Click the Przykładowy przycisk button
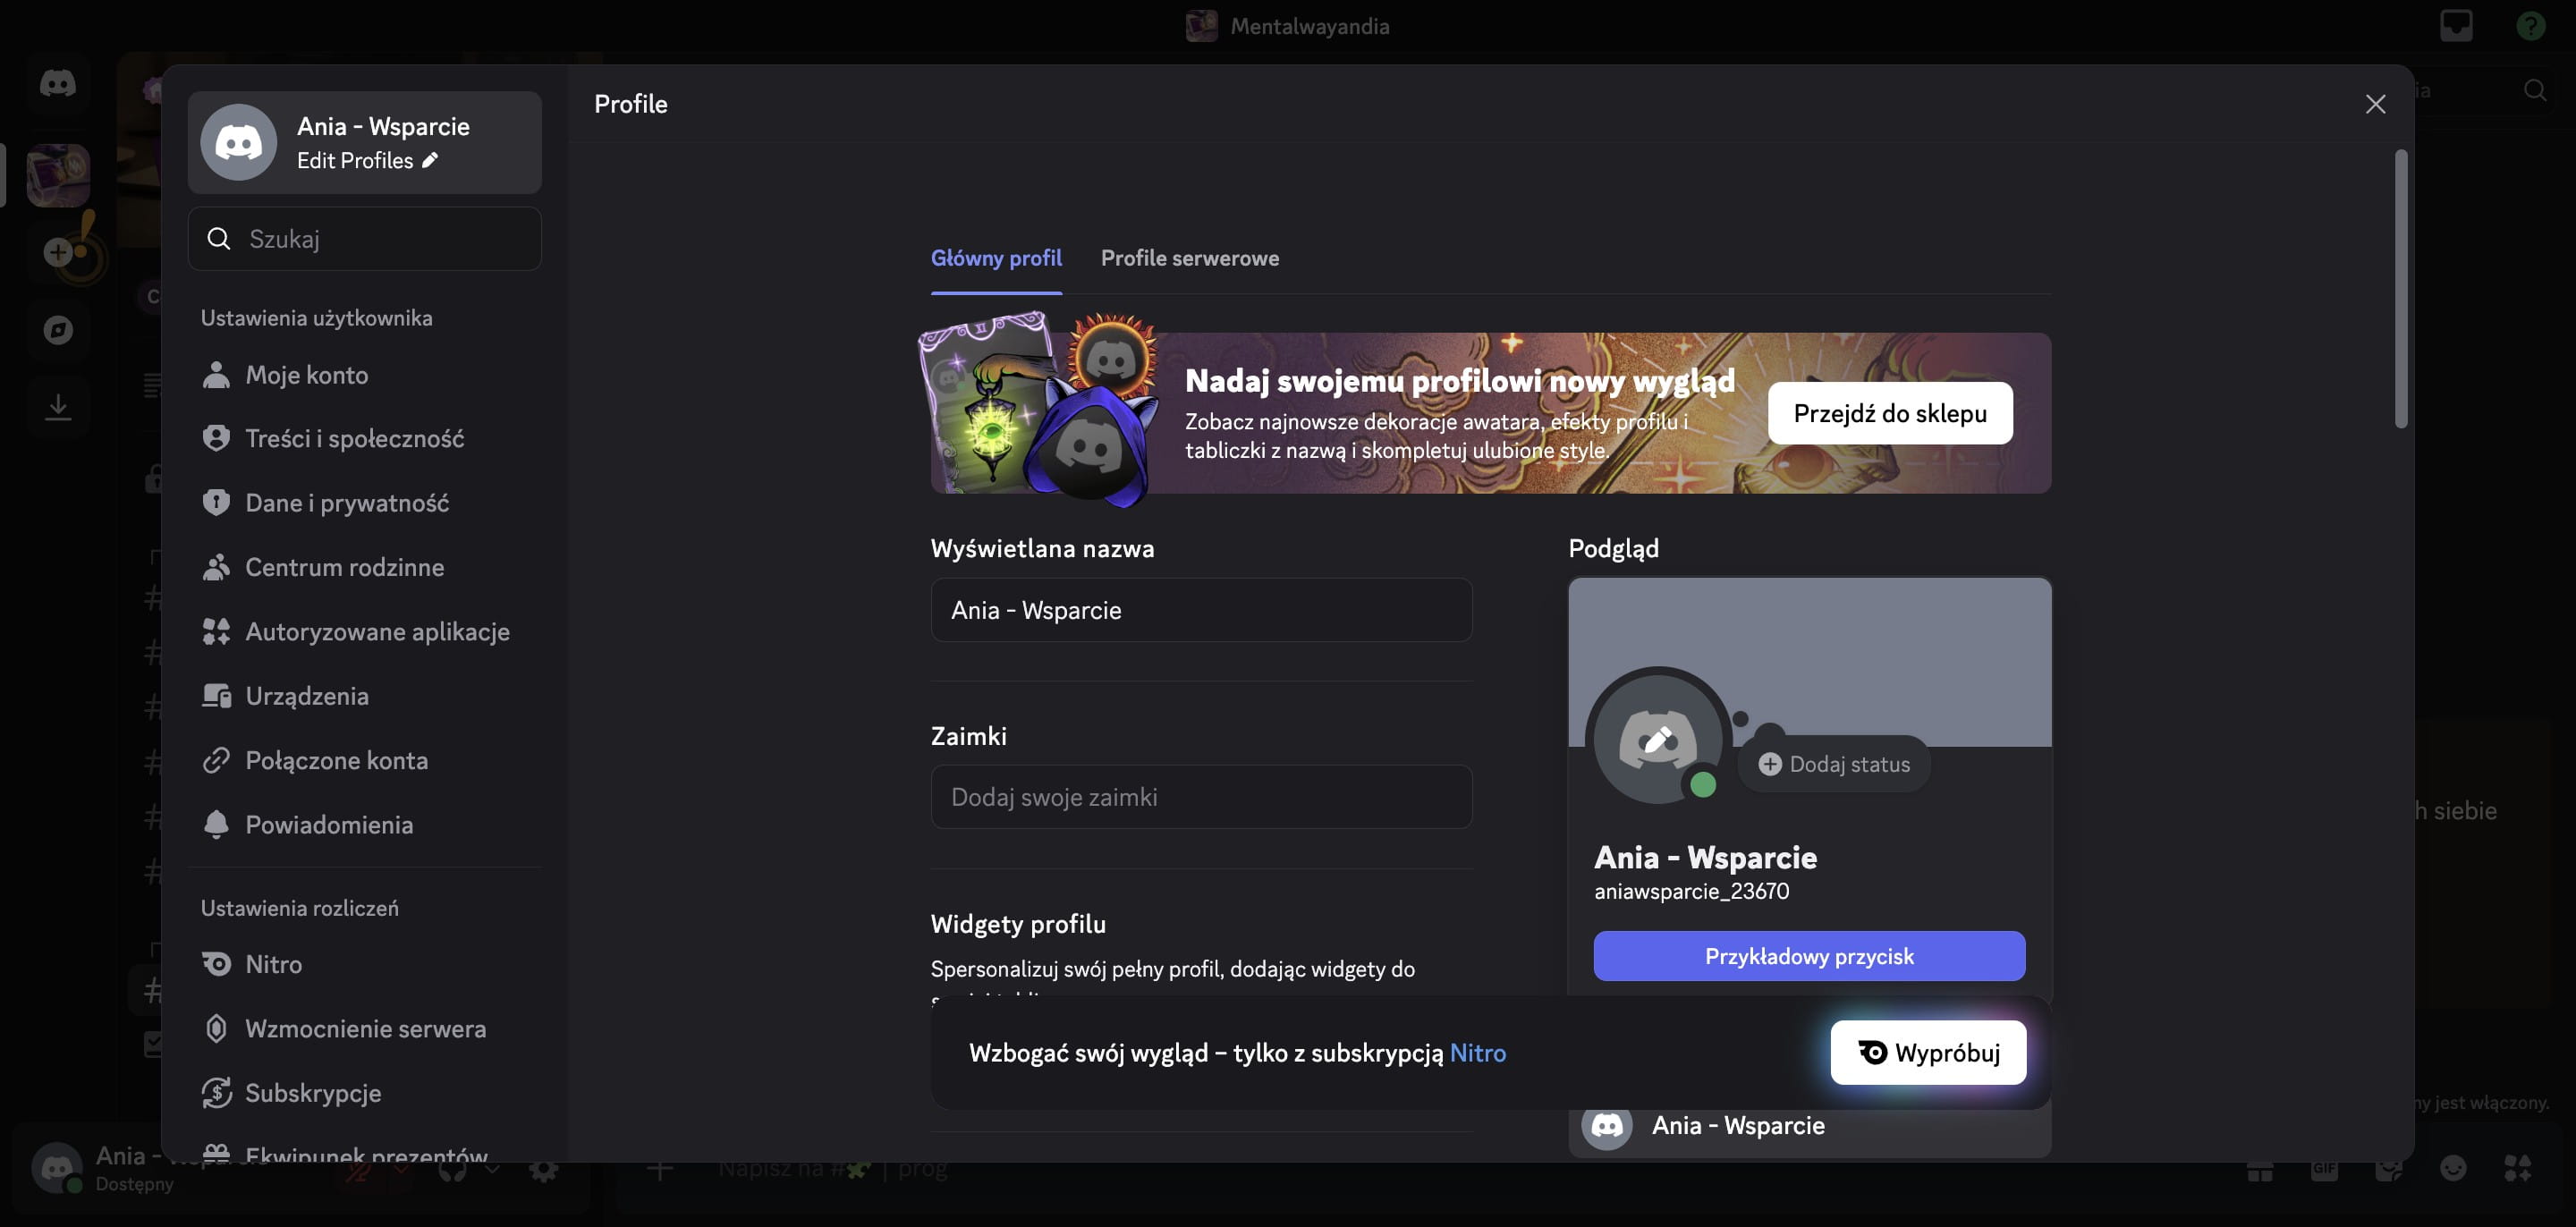Viewport: 2576px width, 1227px height. click(1809, 956)
